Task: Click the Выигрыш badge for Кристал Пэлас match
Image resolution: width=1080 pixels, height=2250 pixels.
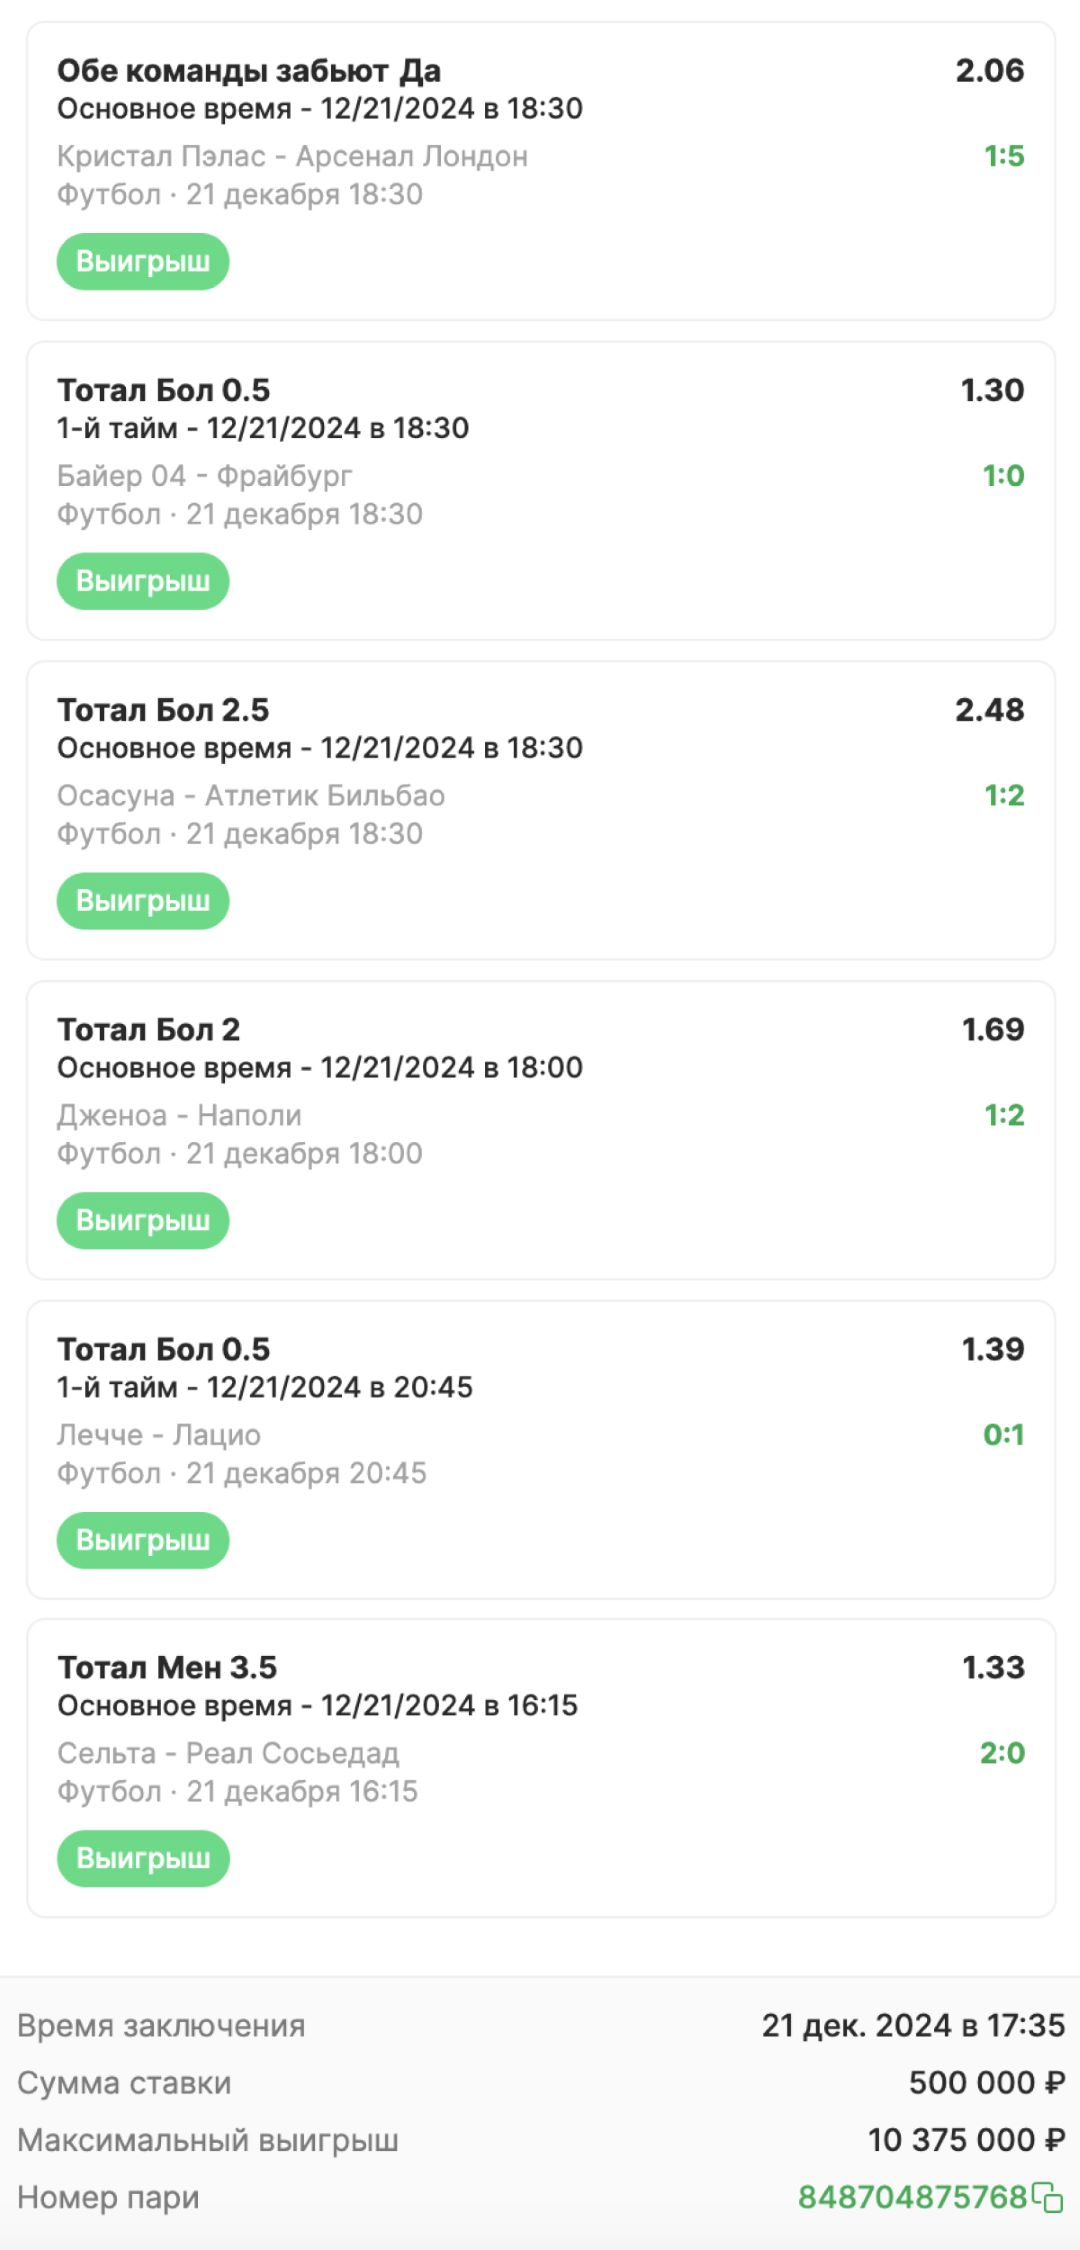Action: 143,262
